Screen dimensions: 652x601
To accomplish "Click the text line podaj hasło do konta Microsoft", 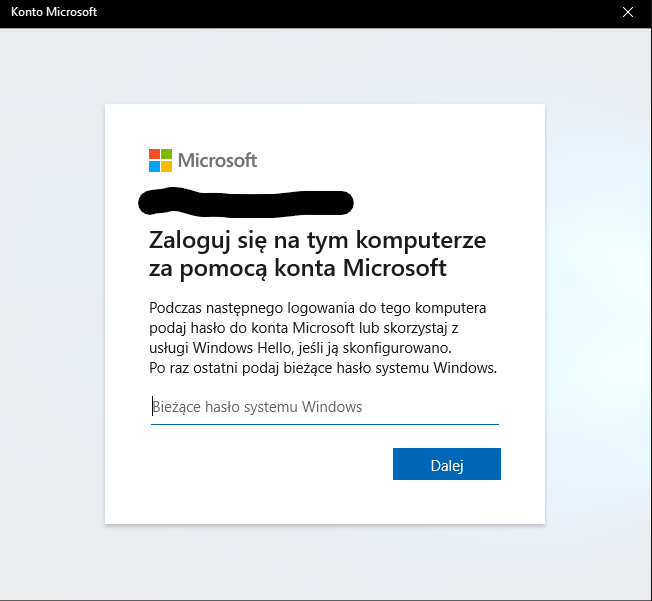I will [304, 328].
